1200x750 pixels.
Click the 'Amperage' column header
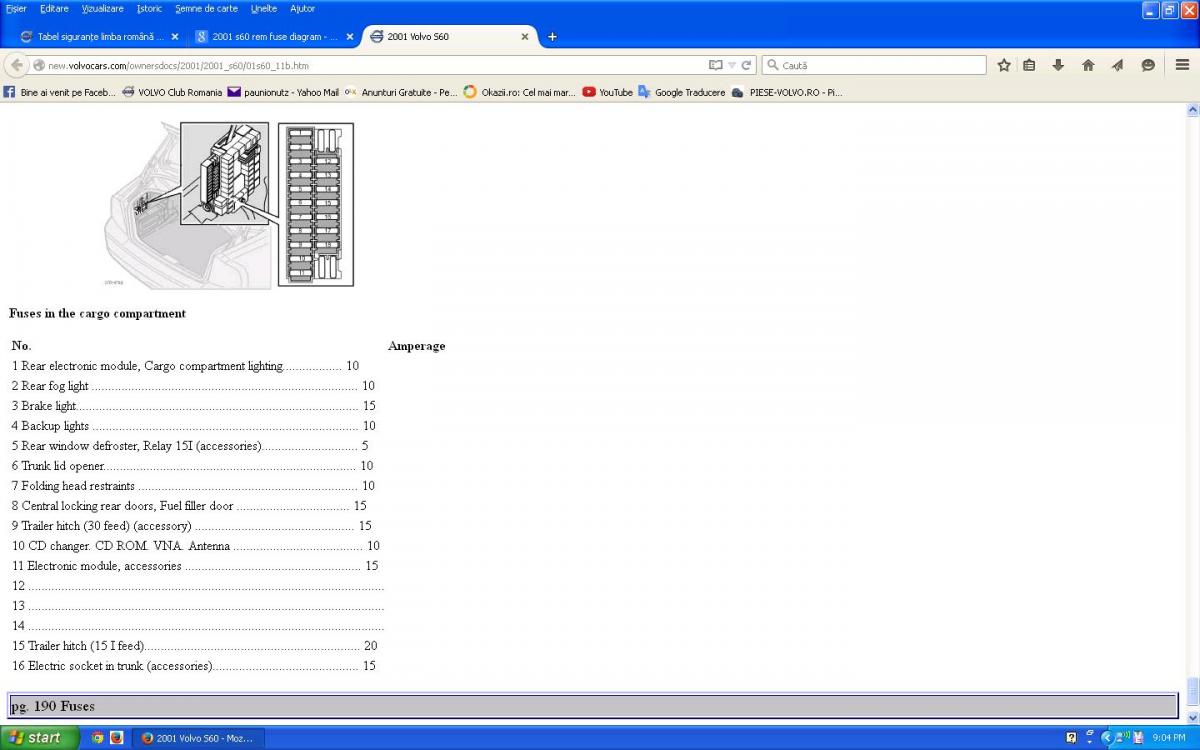[x=416, y=346]
